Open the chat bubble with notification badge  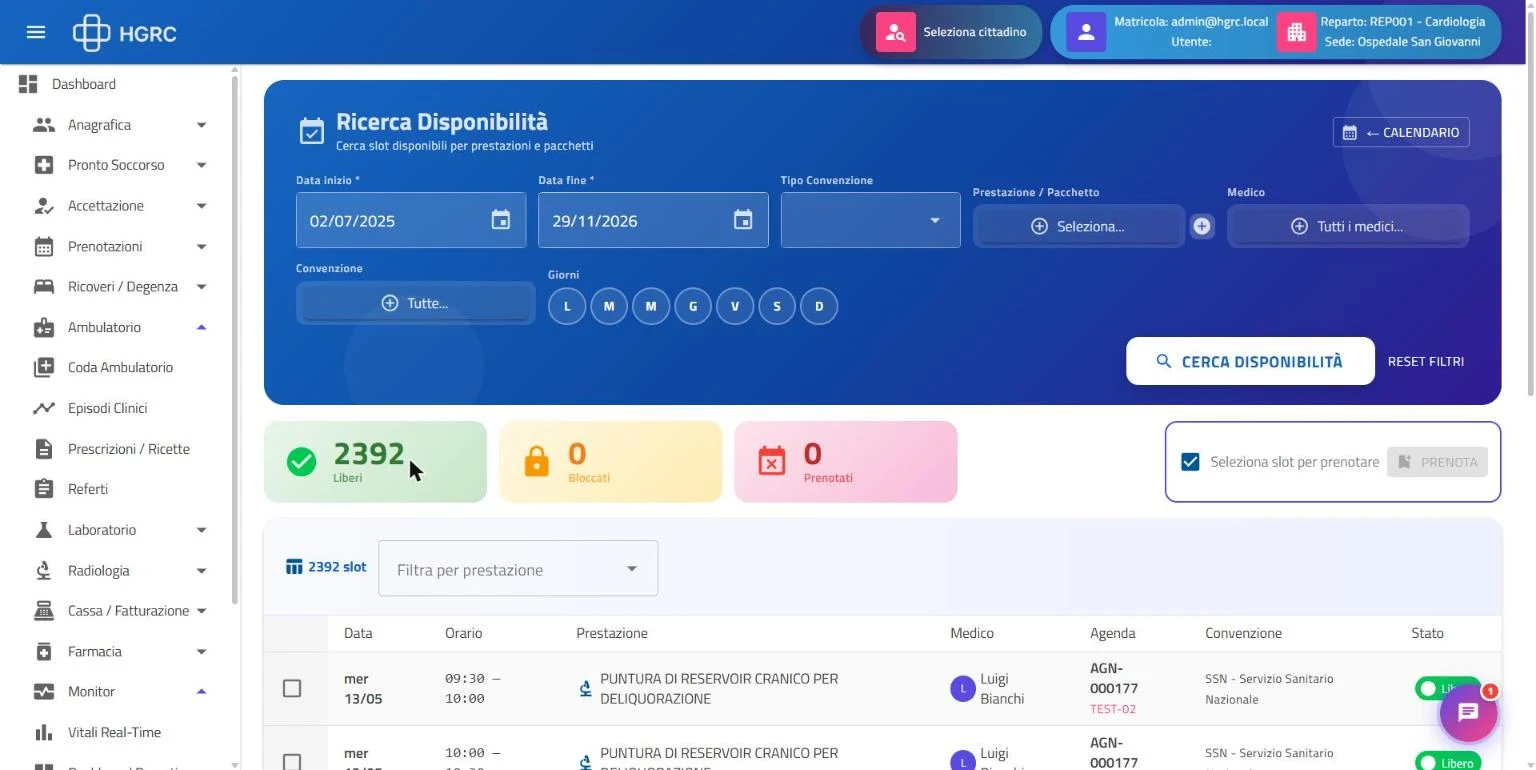tap(1468, 712)
